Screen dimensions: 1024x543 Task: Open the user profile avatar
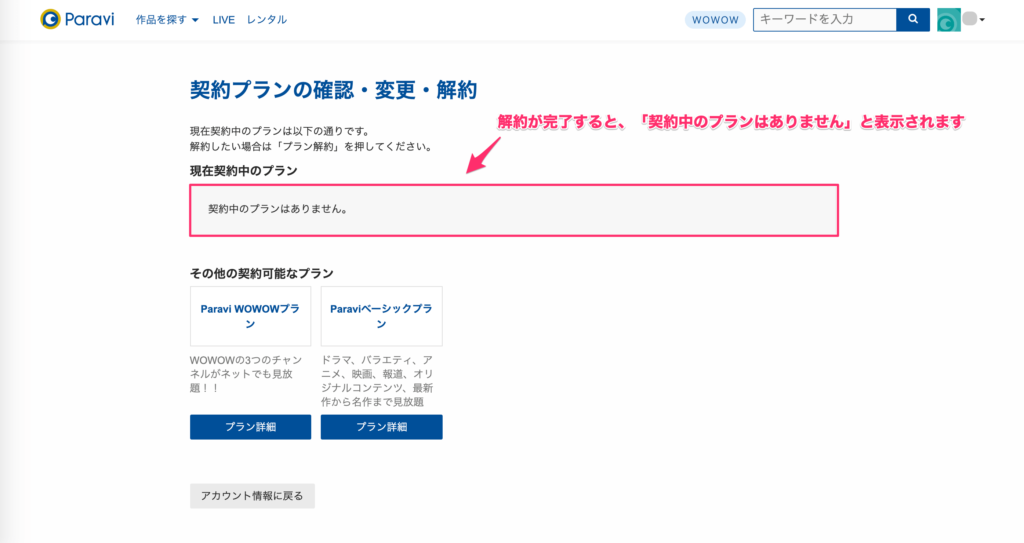(x=949, y=20)
